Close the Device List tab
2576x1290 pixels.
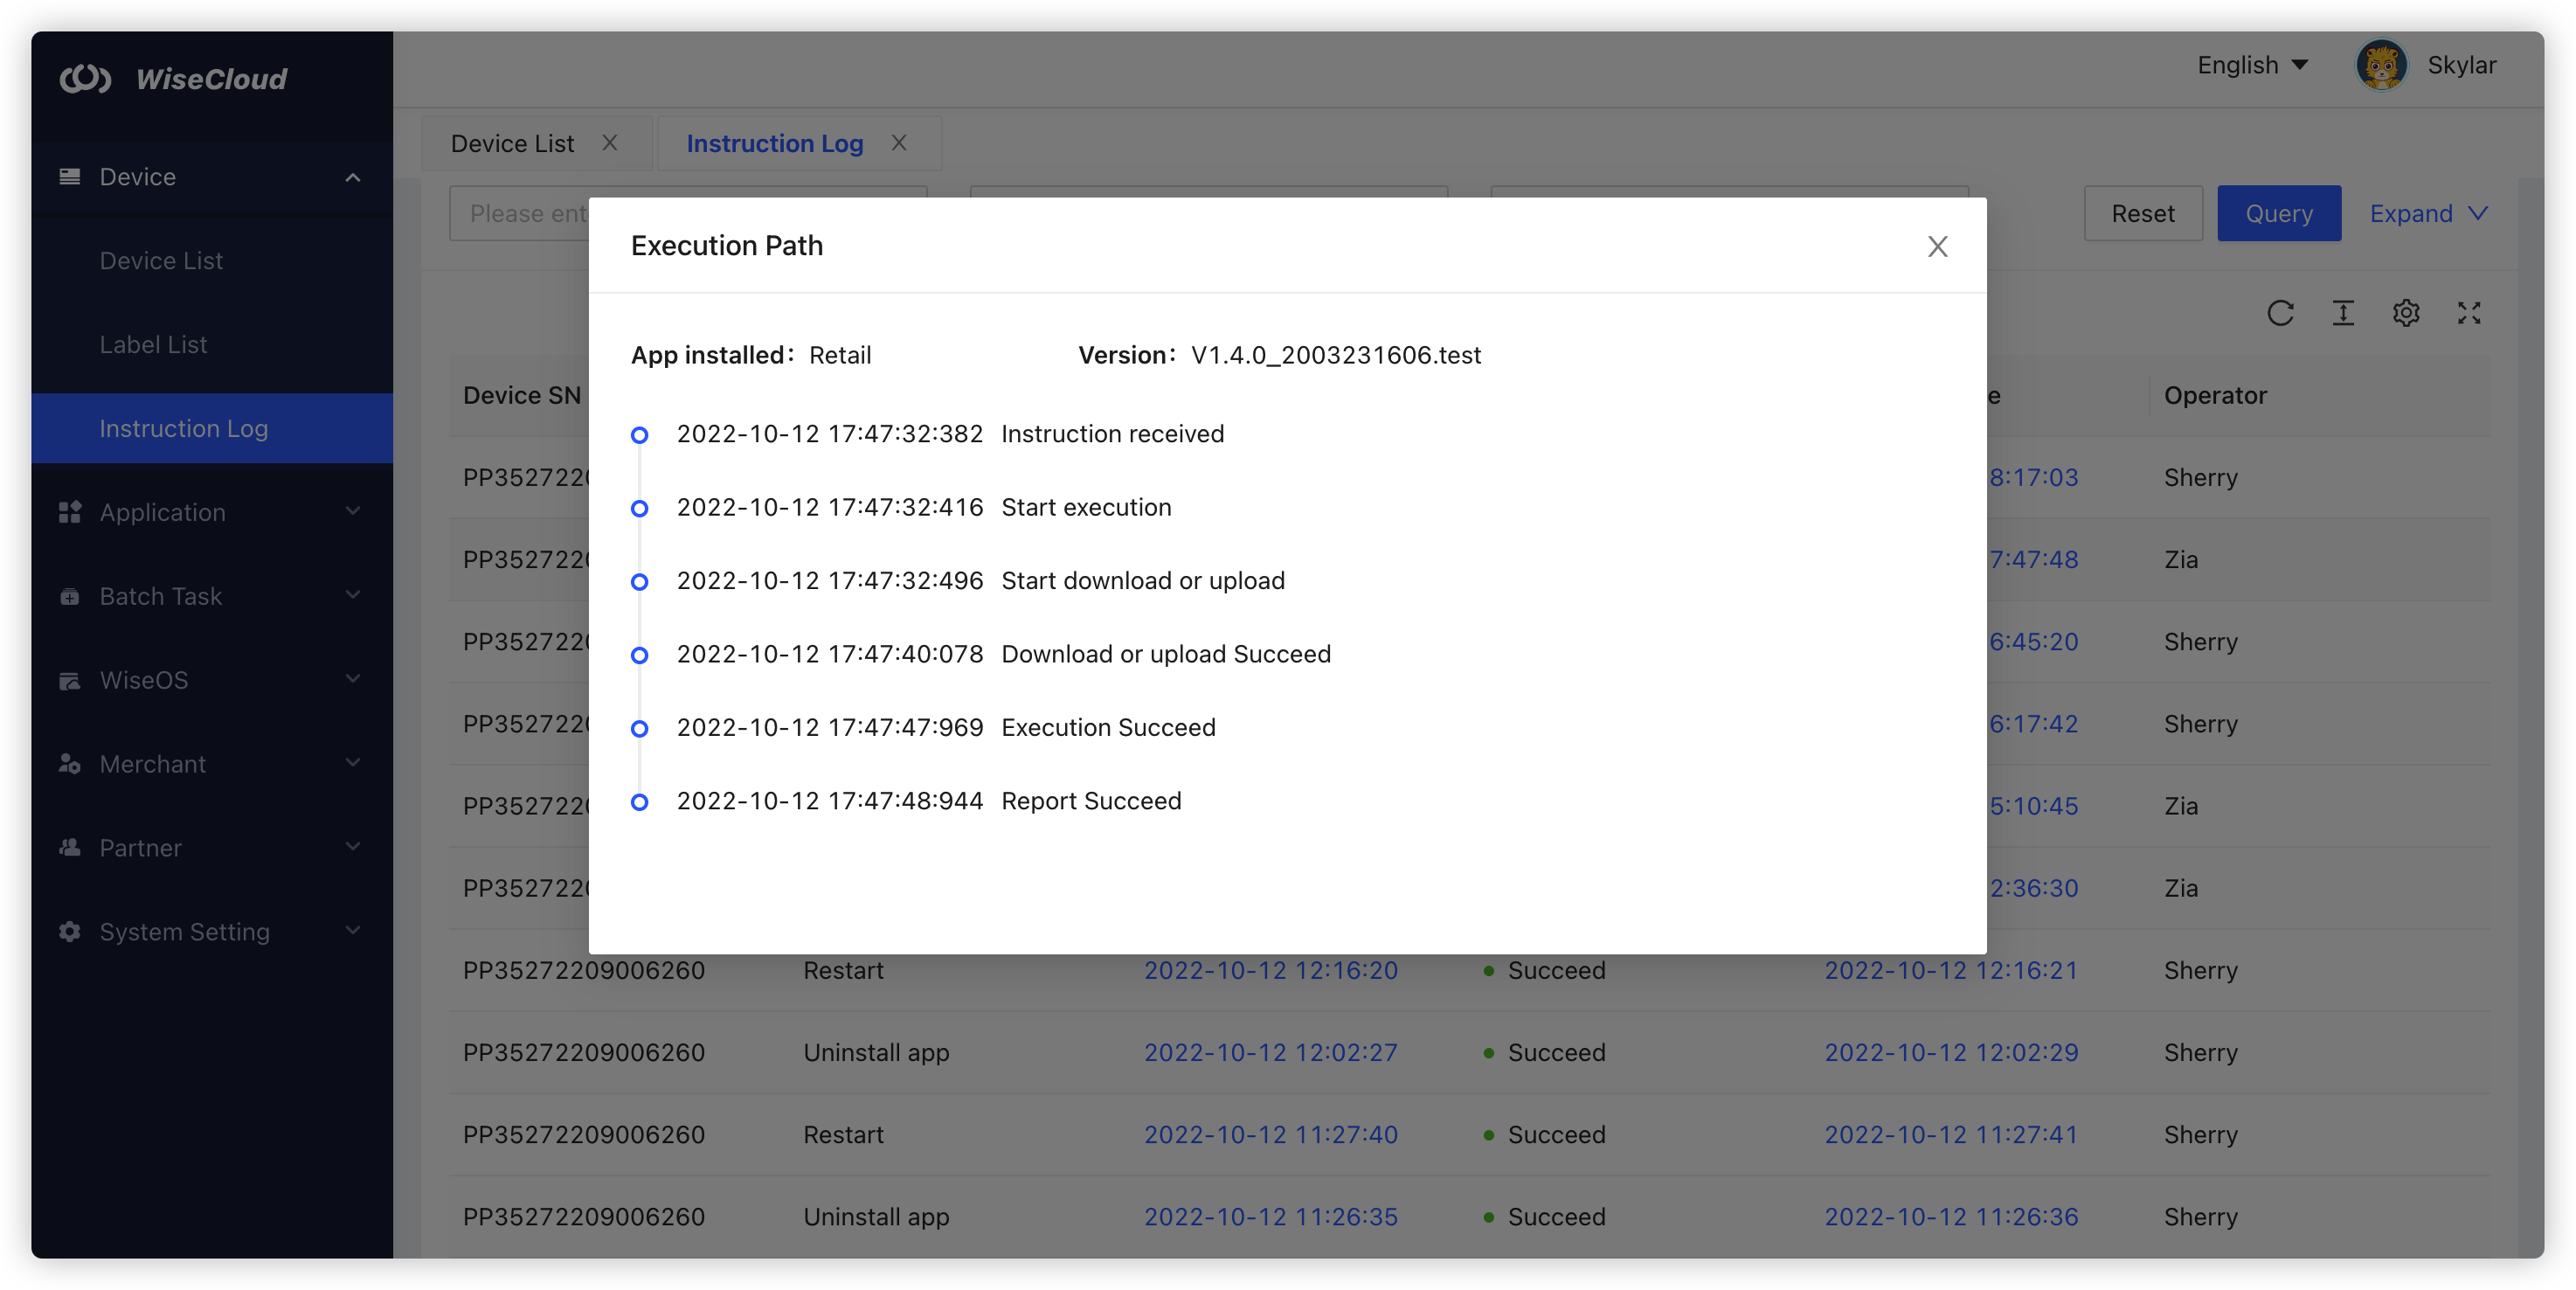click(x=609, y=143)
